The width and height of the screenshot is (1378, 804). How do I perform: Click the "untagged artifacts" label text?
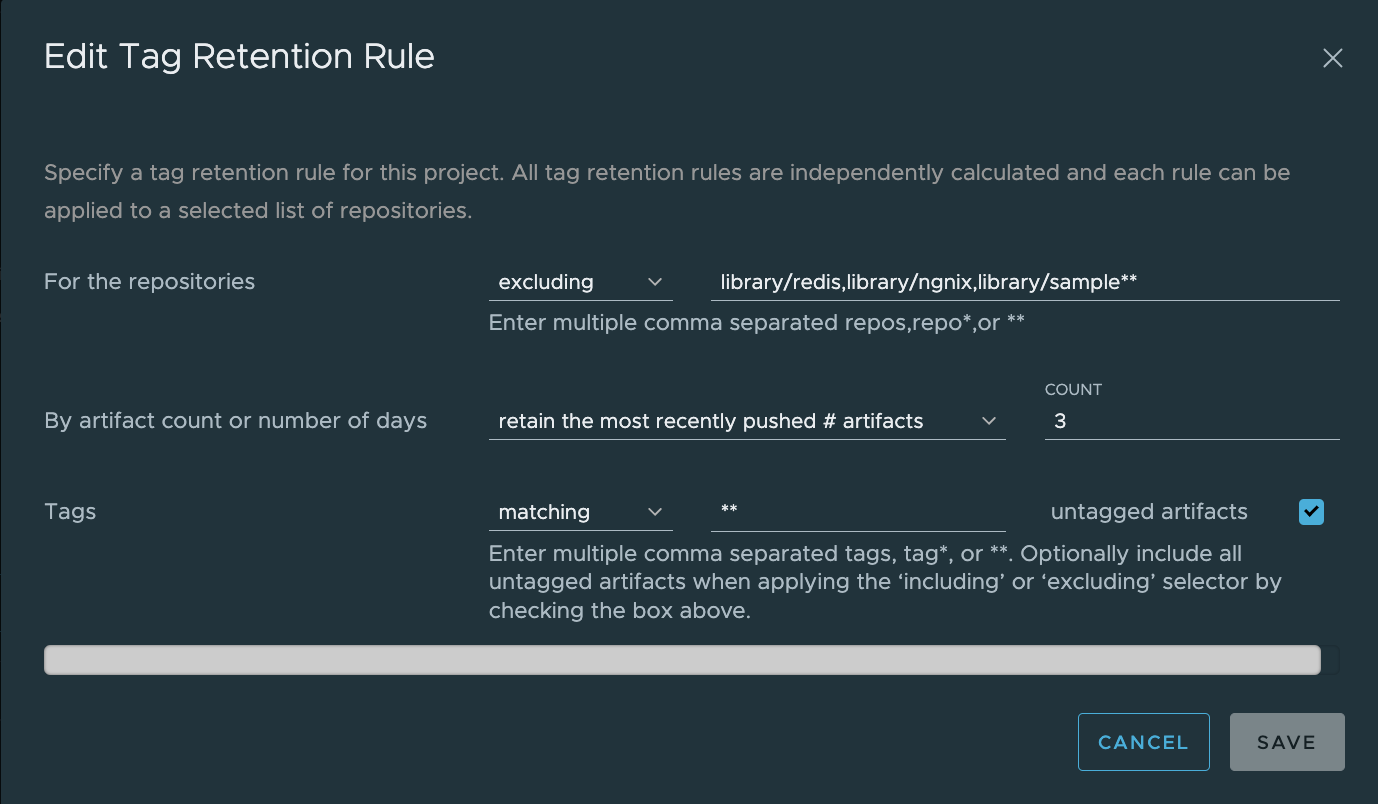coord(1148,512)
